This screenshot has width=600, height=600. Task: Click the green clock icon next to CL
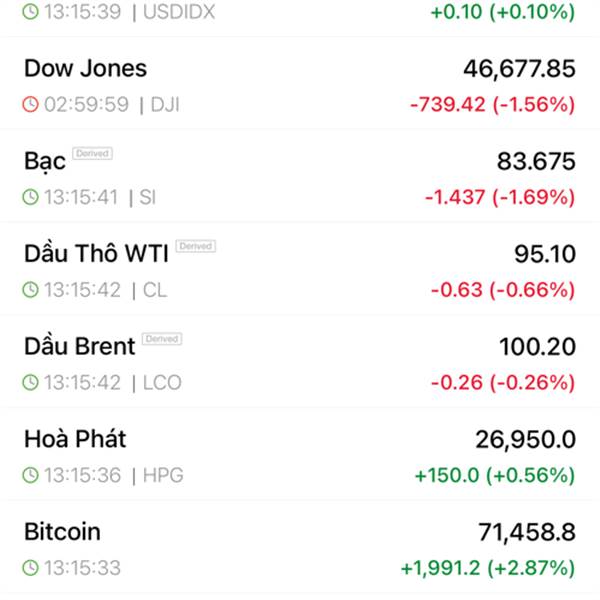(30, 290)
